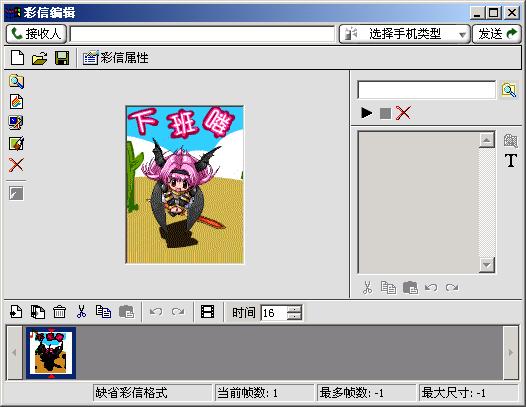Redo frame action in frame toolbar
Viewport: 526px width, 407px height.
(x=178, y=312)
